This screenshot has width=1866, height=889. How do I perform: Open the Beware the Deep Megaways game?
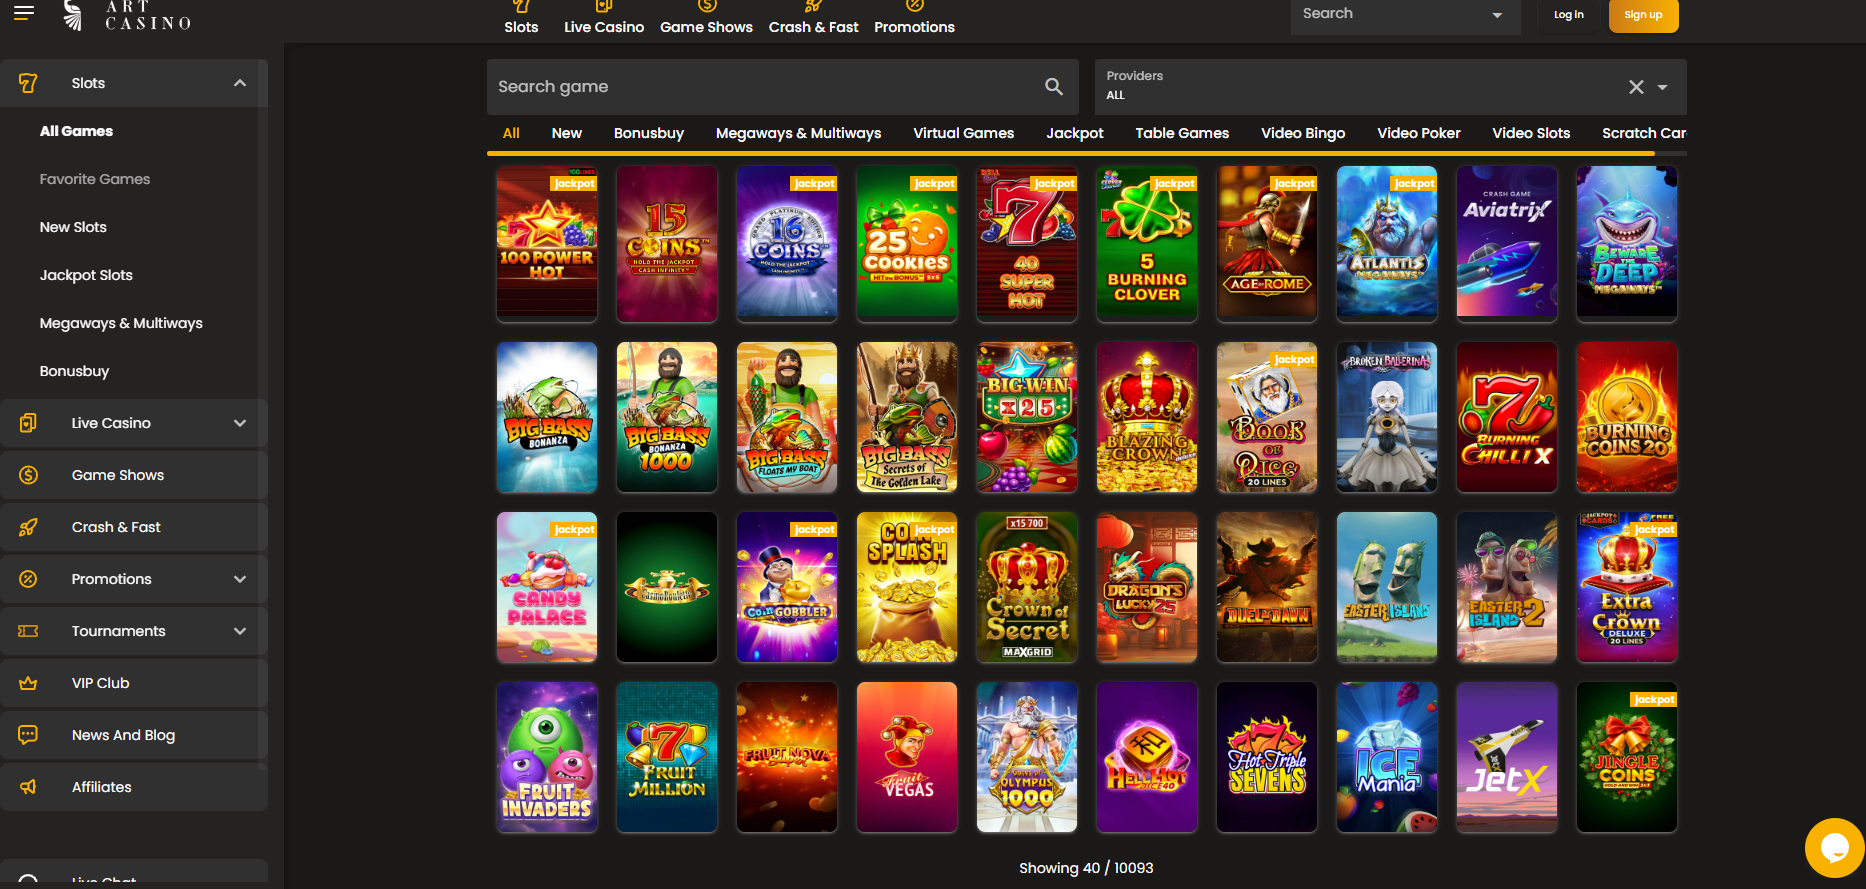click(x=1627, y=244)
